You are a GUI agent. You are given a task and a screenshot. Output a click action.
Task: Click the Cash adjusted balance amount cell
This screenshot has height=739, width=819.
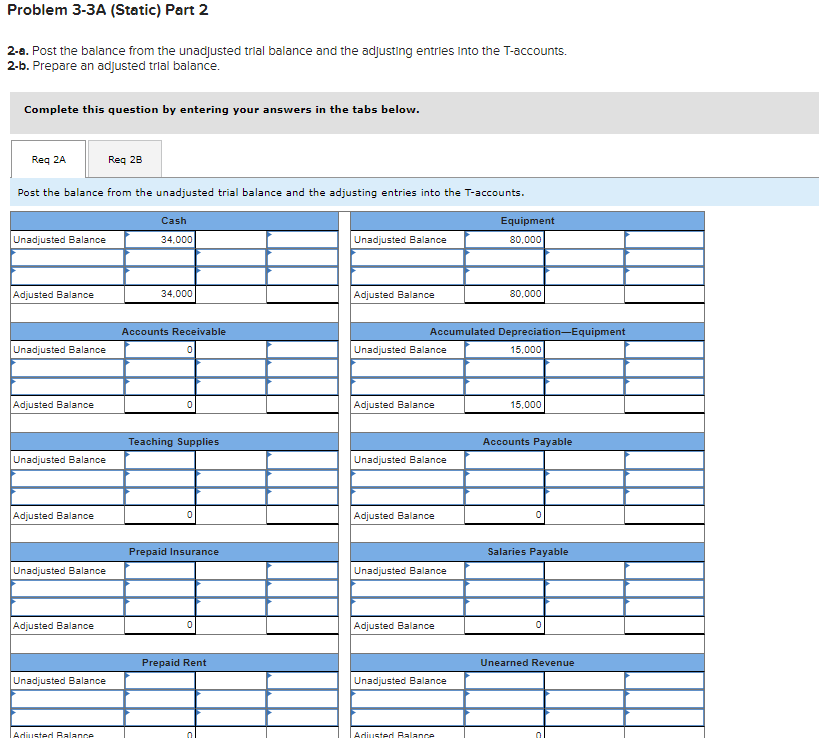(x=160, y=293)
